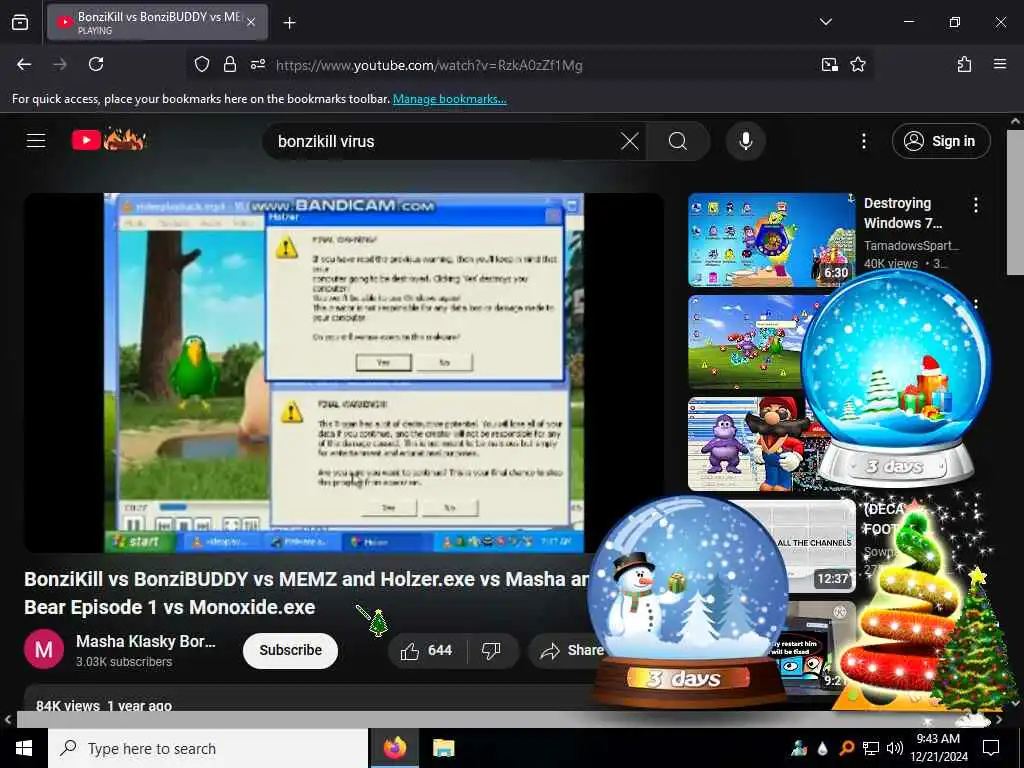Open the Manage bookmarks link
The width and height of the screenshot is (1024, 768).
449,99
